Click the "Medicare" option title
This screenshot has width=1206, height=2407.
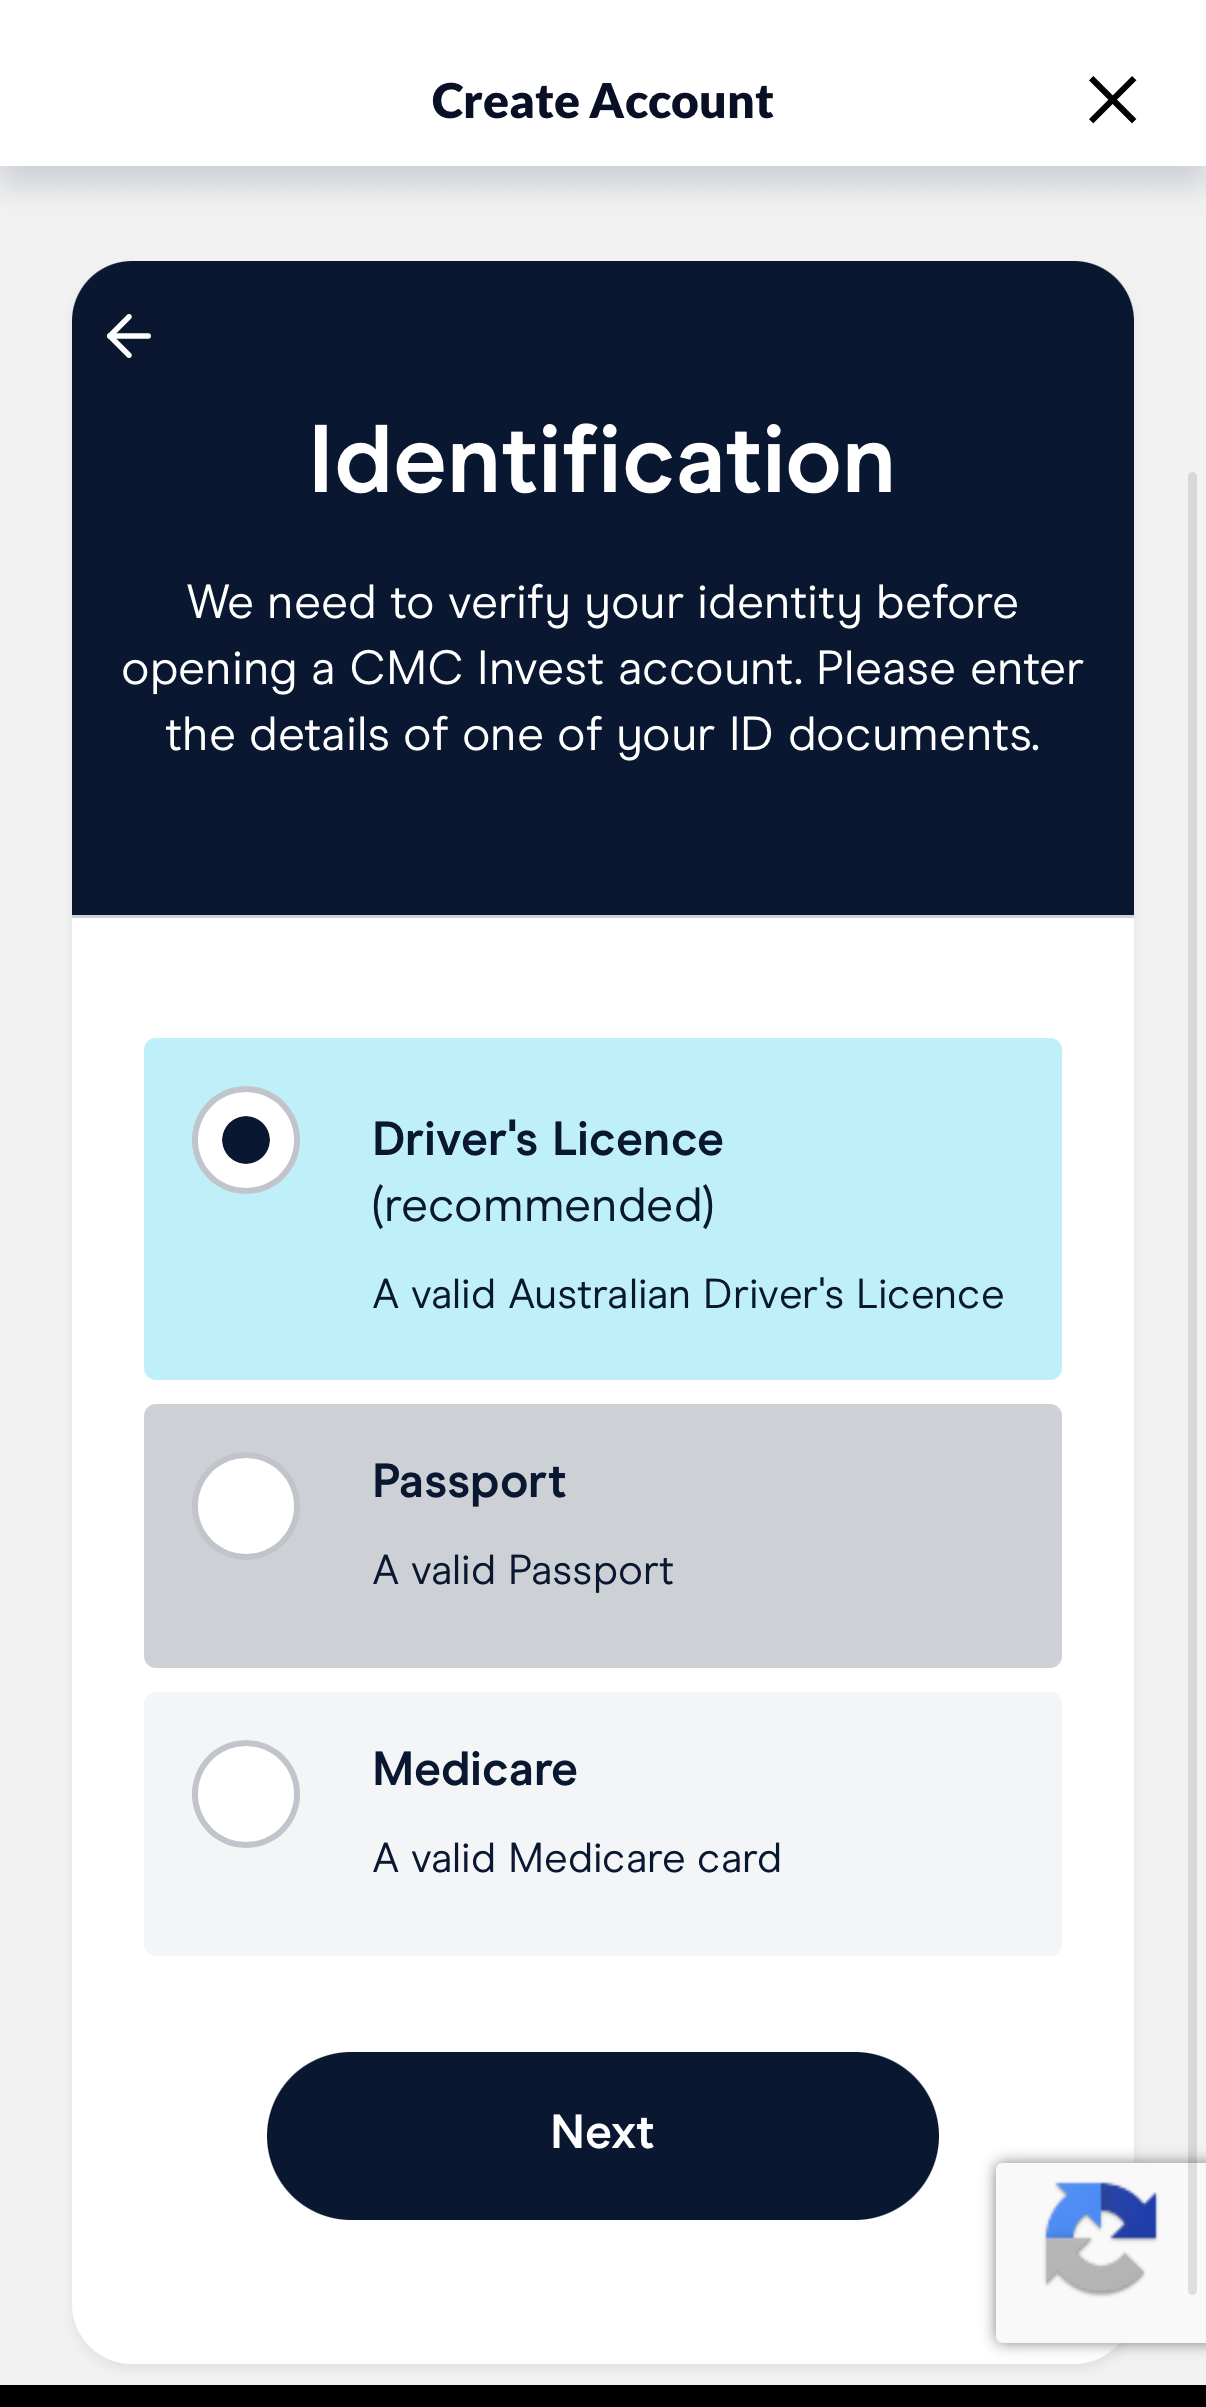coord(475,1770)
